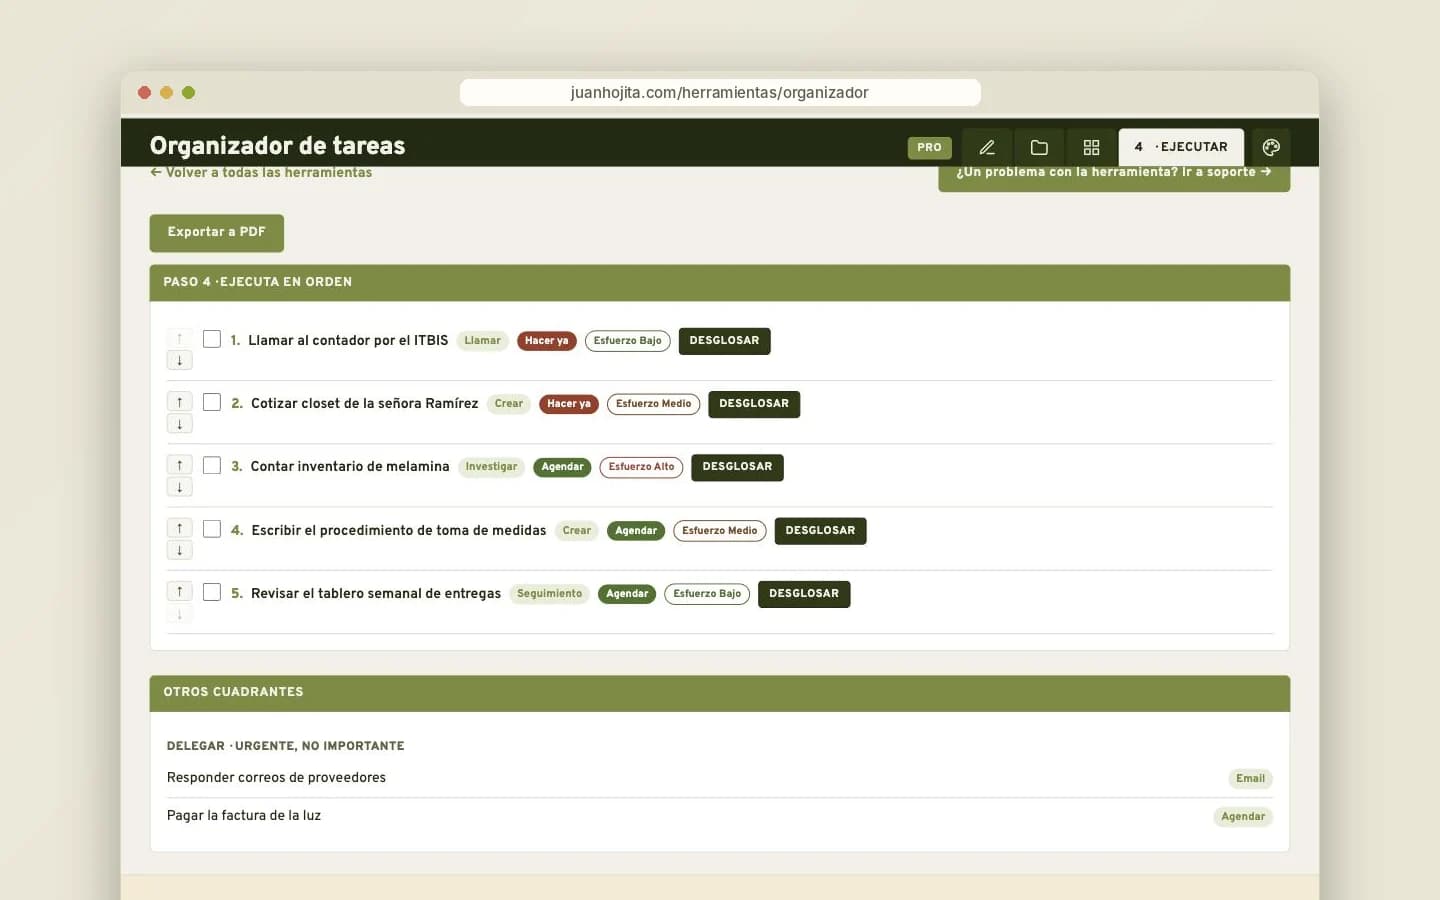Select the '4 · EJECUTAR' tab

[1181, 147]
